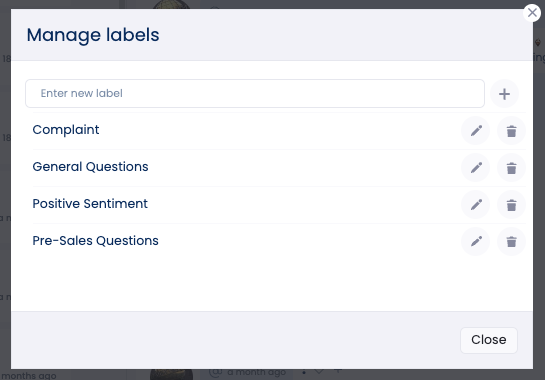Delete the Positive Sentiment label
This screenshot has width=545, height=380.
[x=511, y=204]
